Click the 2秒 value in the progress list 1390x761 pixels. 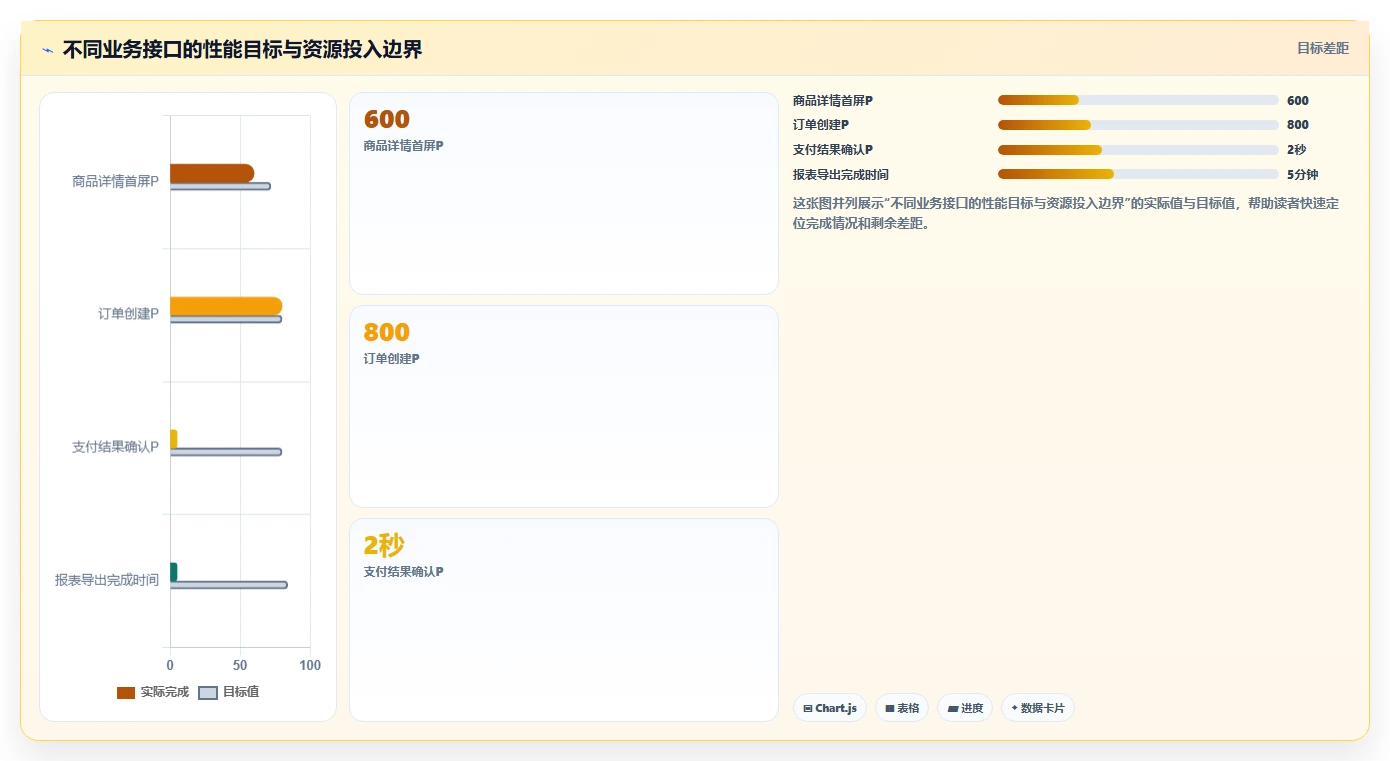coord(1296,150)
